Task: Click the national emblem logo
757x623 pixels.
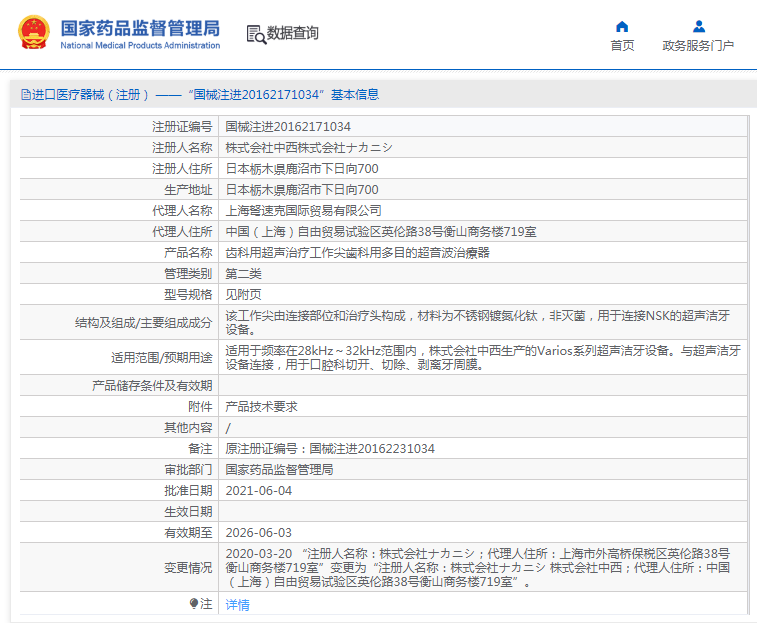Action: click(34, 32)
